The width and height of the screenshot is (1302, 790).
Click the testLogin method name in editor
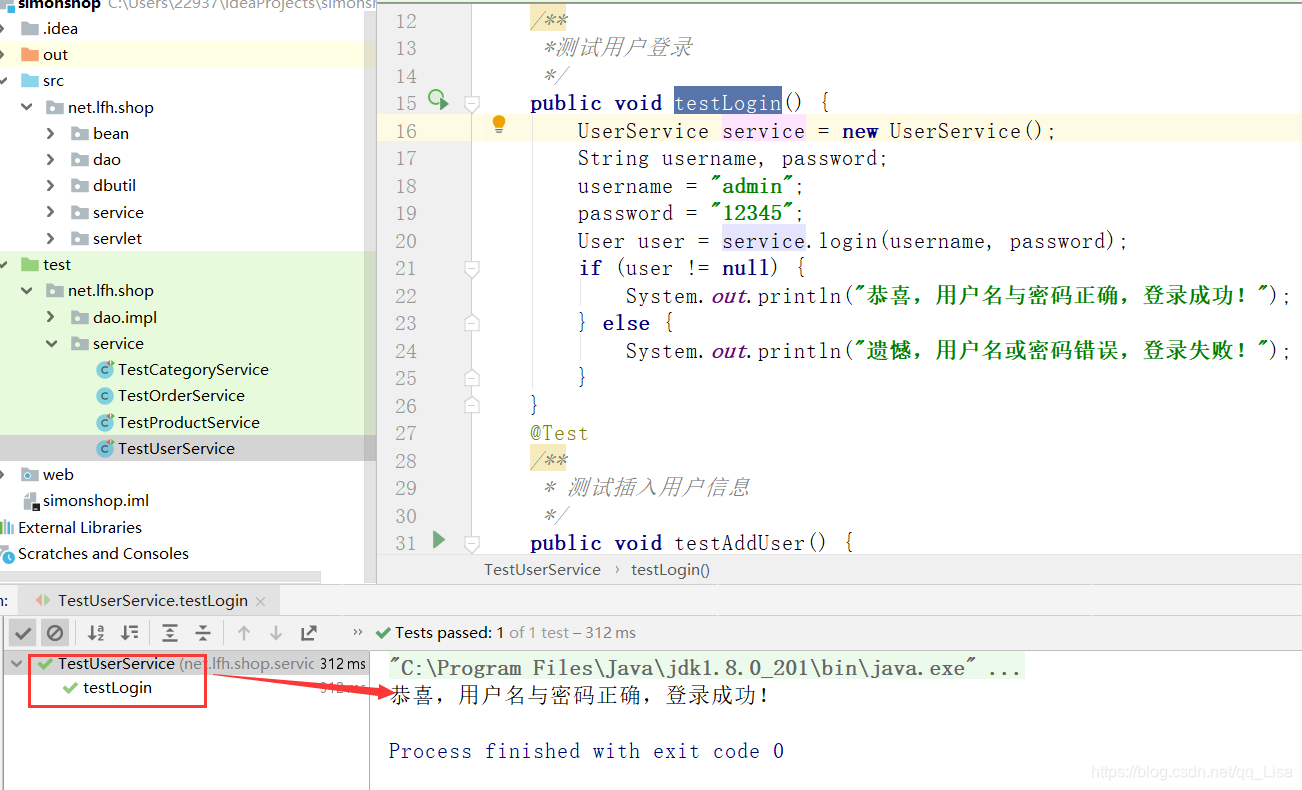(727, 102)
